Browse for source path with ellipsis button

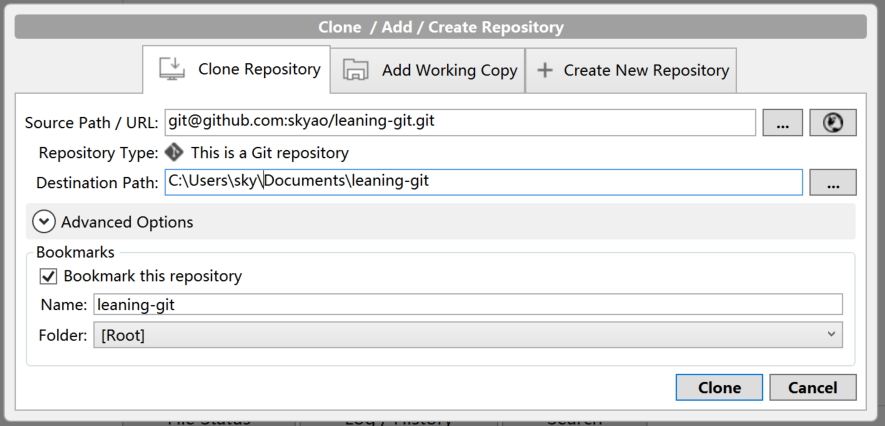click(782, 122)
